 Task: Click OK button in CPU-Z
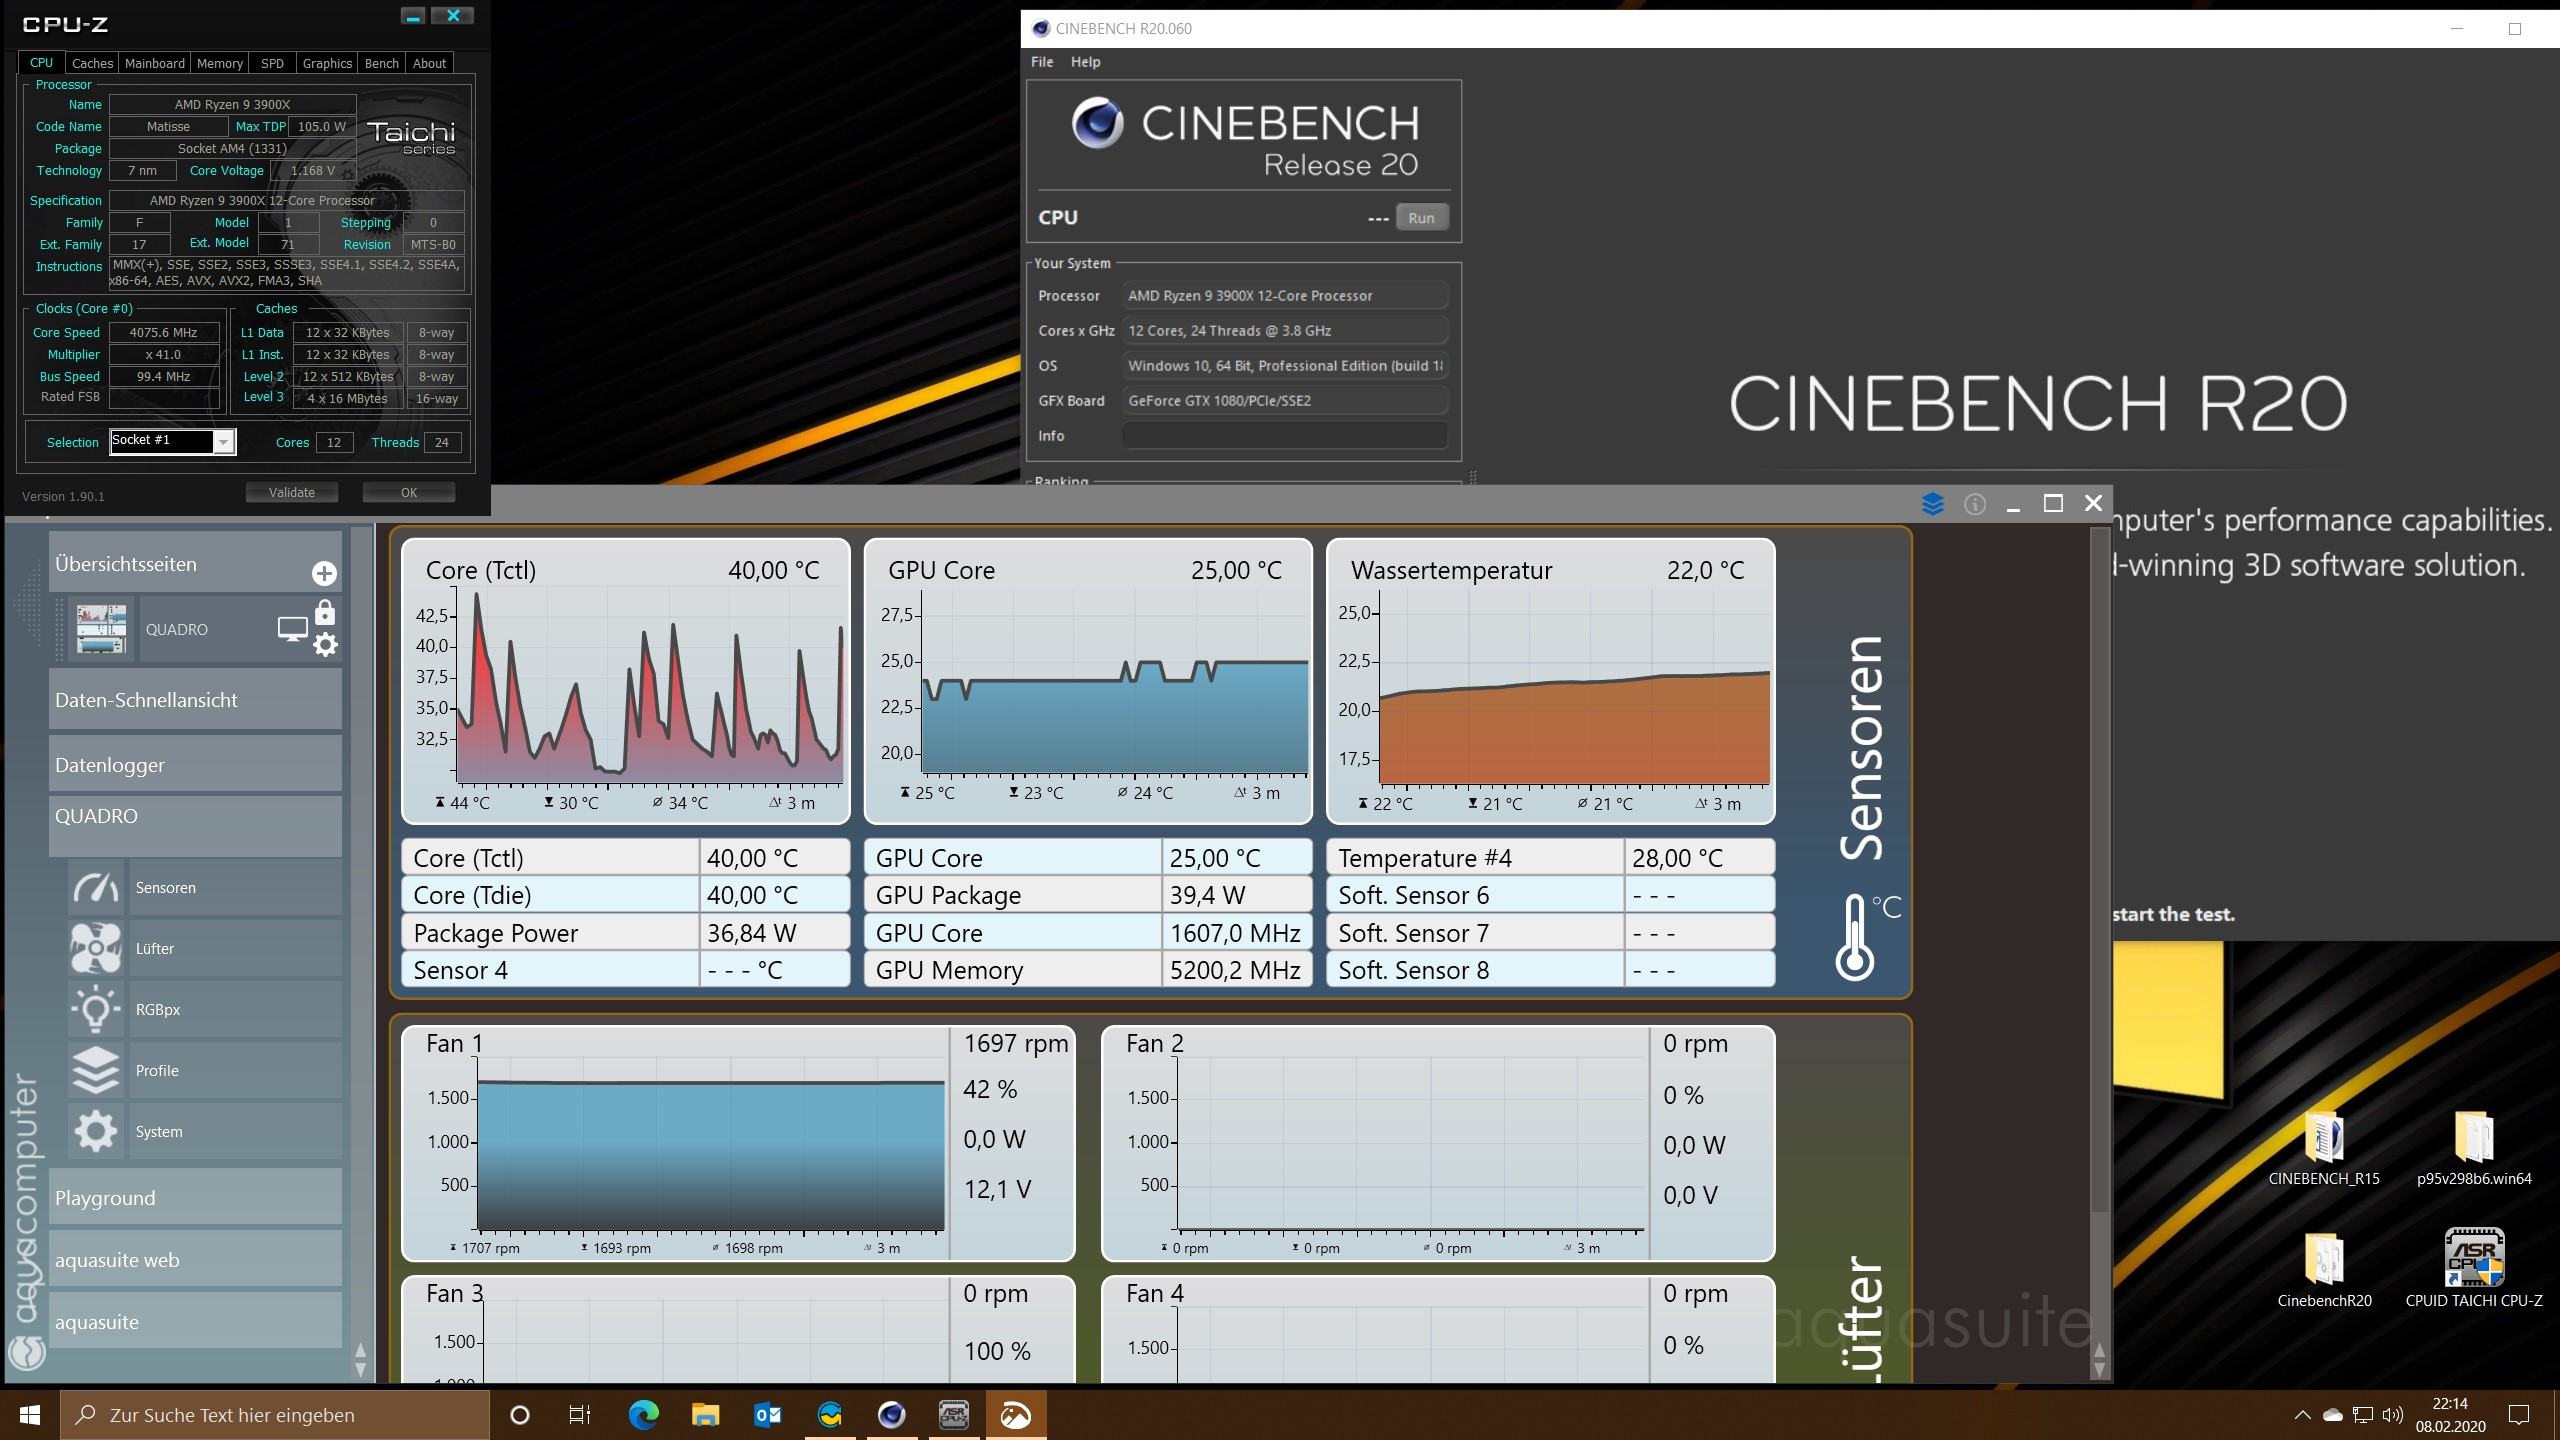[409, 492]
